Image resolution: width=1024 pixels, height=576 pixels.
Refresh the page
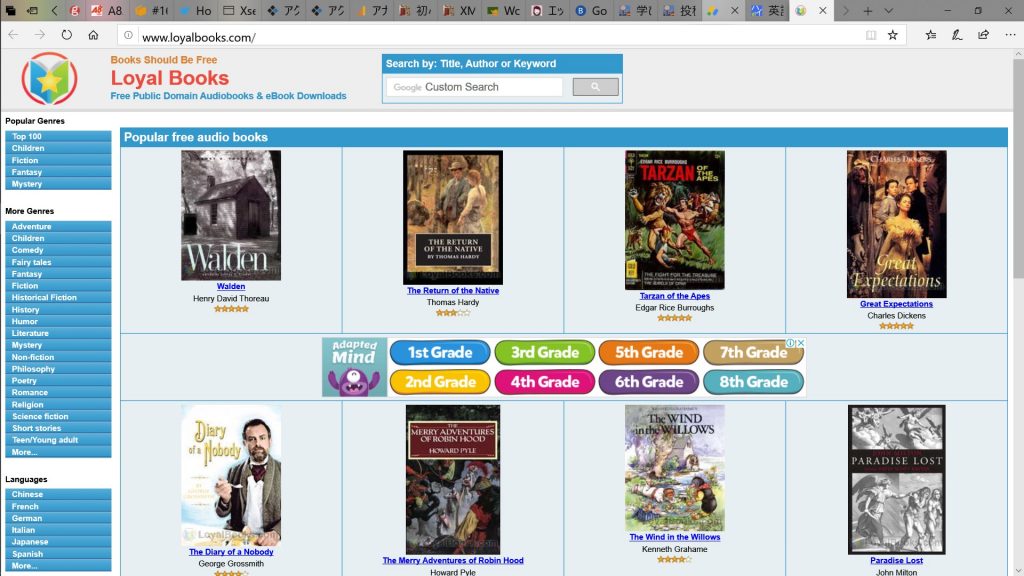coord(67,35)
